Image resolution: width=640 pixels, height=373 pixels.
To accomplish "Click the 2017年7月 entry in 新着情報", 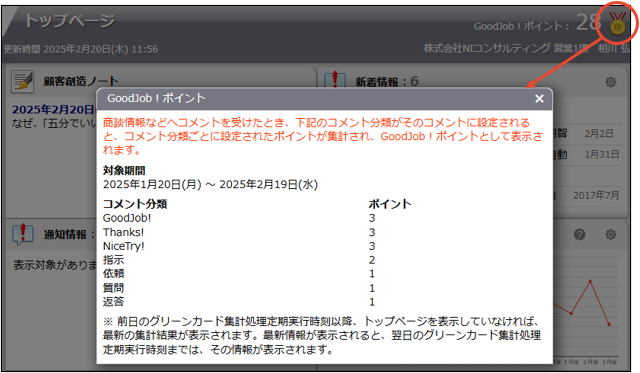I will pos(596,195).
